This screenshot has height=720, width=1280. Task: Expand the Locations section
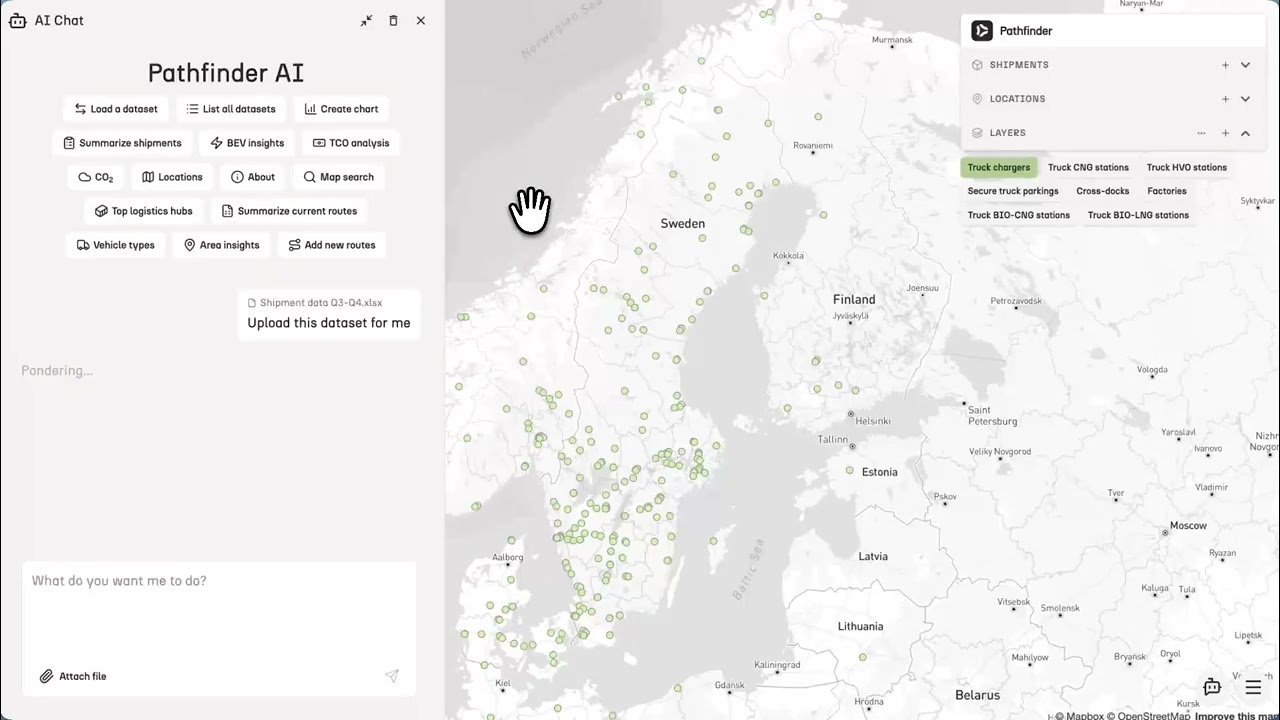(1245, 99)
